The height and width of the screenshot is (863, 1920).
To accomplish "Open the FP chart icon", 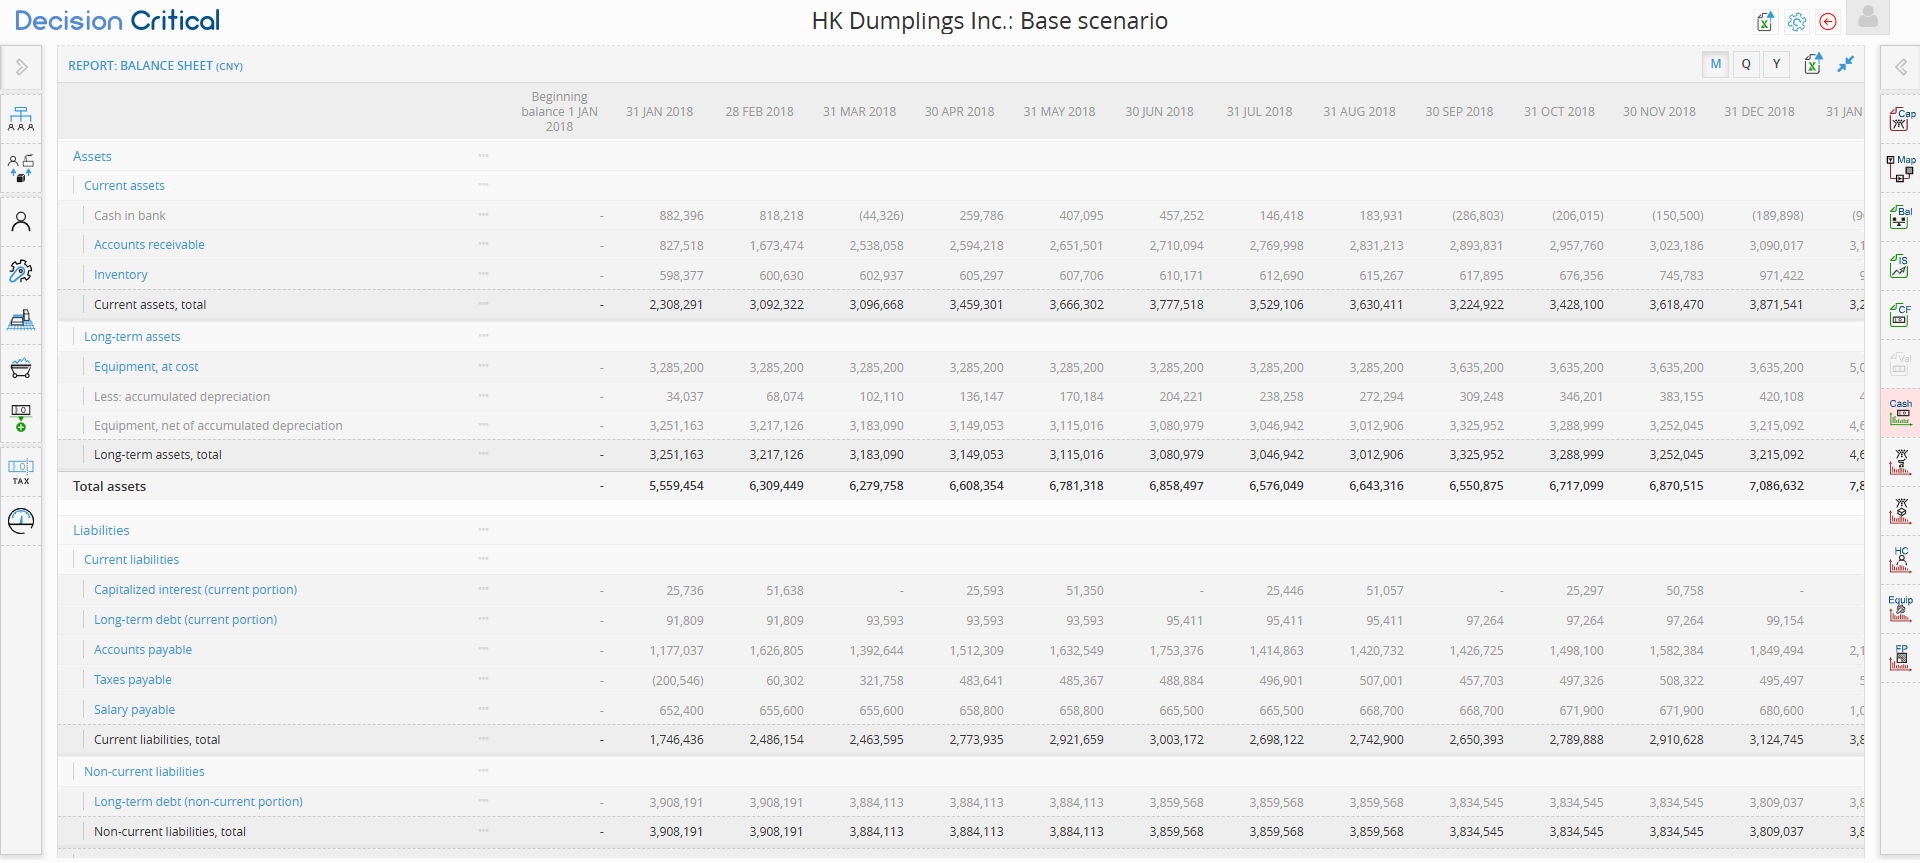I will [x=1901, y=657].
